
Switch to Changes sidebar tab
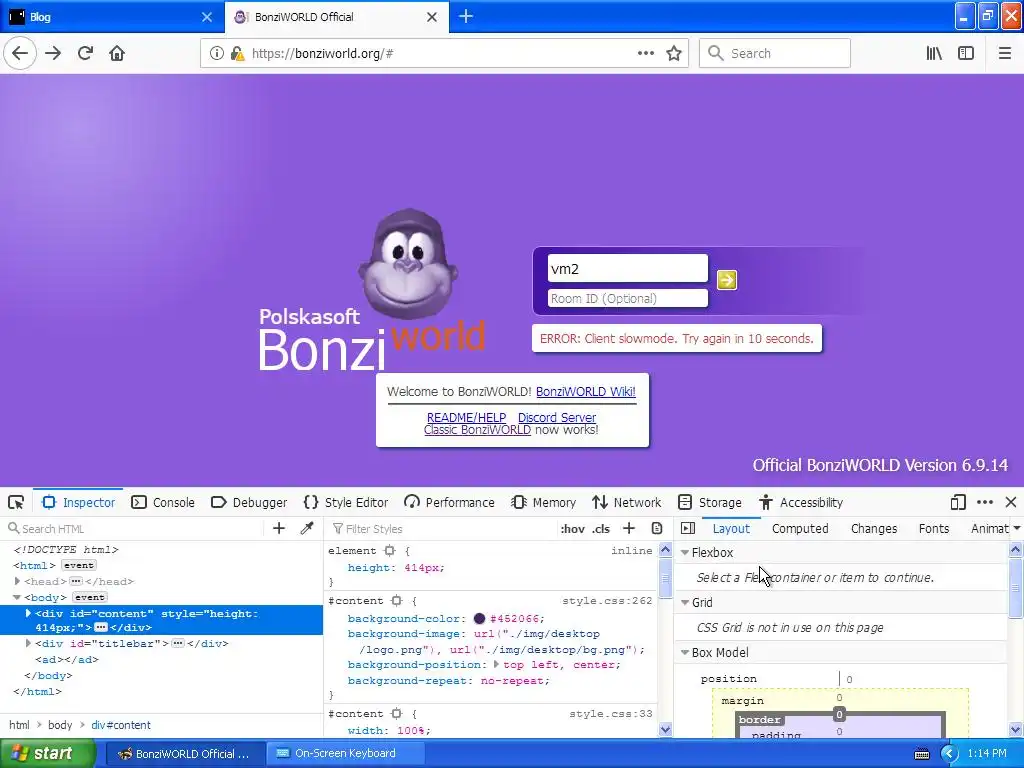coord(874,528)
